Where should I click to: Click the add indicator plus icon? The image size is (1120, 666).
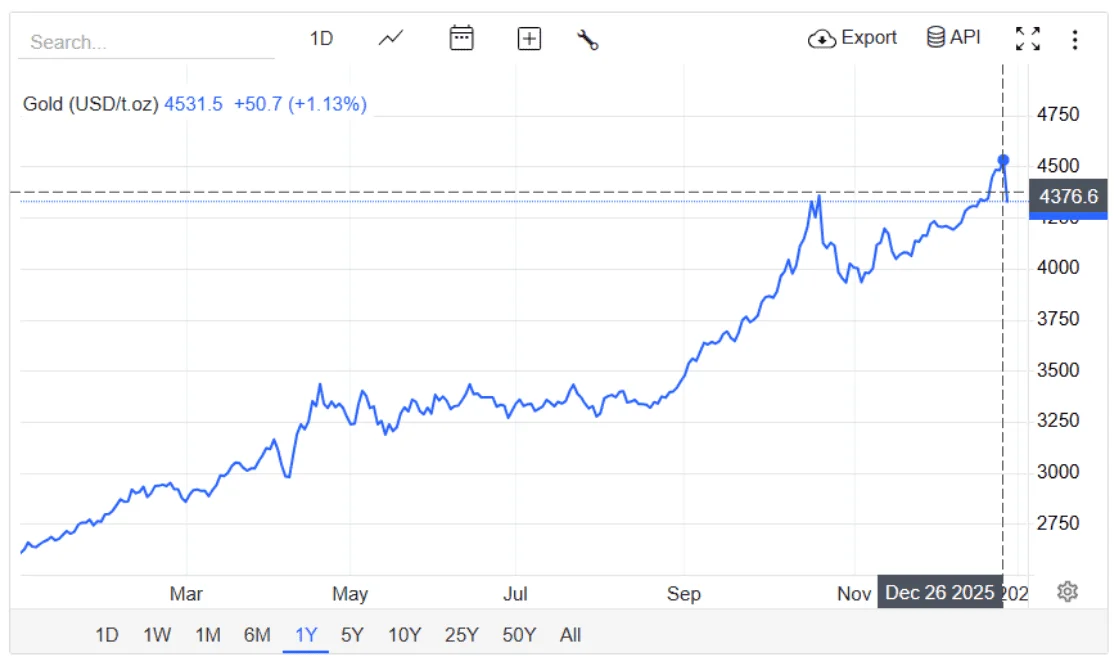(x=529, y=38)
